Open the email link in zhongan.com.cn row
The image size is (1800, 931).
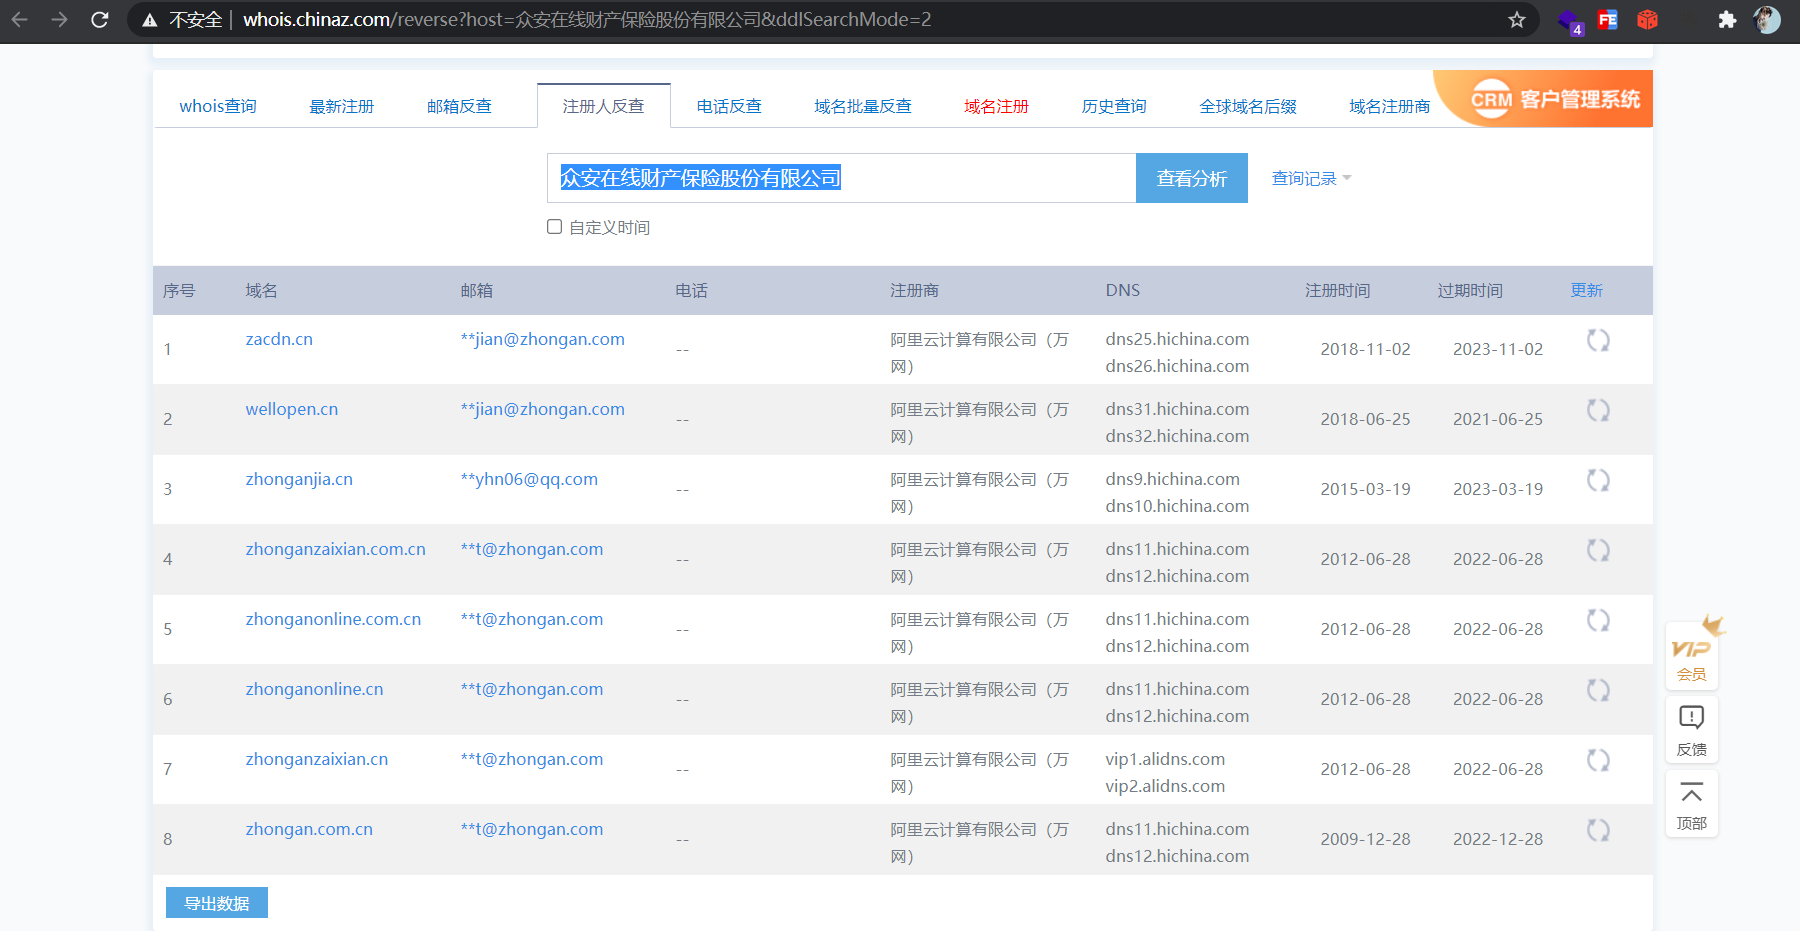[x=532, y=830]
